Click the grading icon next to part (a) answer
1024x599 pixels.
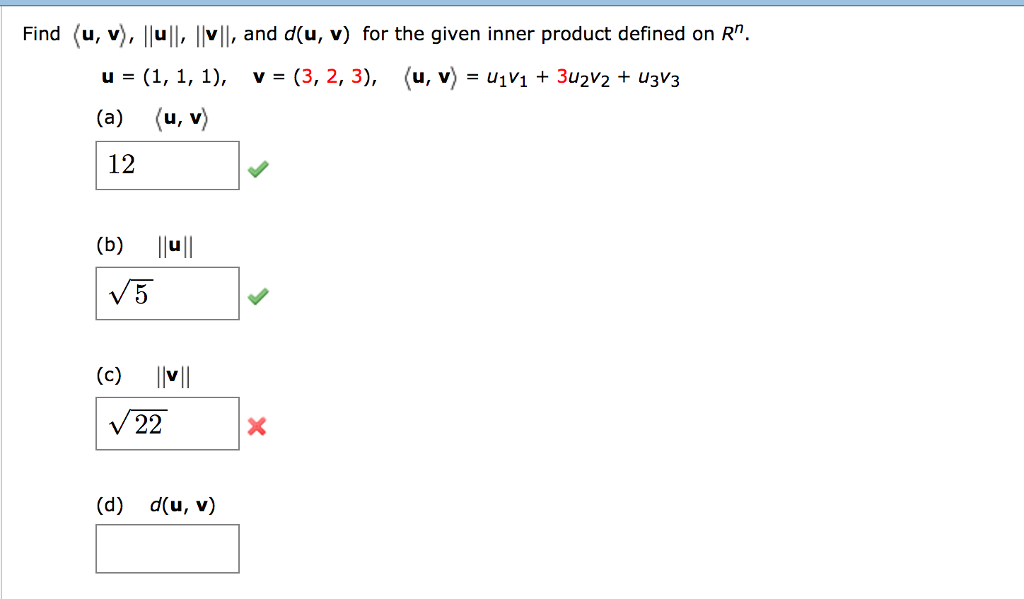tap(258, 168)
